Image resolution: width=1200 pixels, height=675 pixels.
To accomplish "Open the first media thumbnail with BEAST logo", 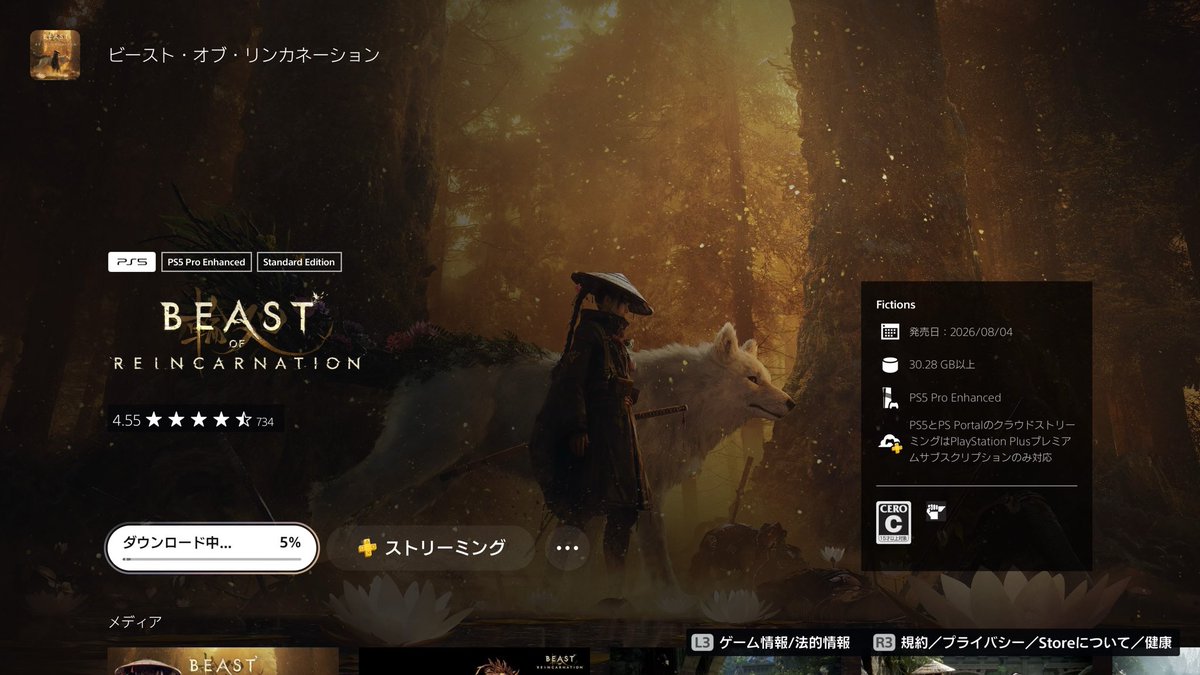I will point(223,661).
